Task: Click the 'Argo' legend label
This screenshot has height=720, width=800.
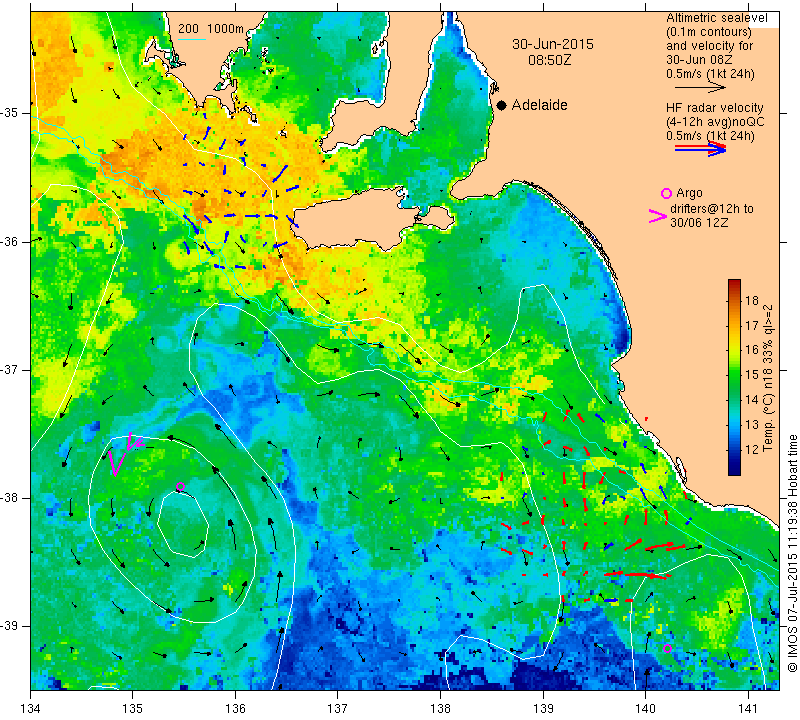Action: 689,193
